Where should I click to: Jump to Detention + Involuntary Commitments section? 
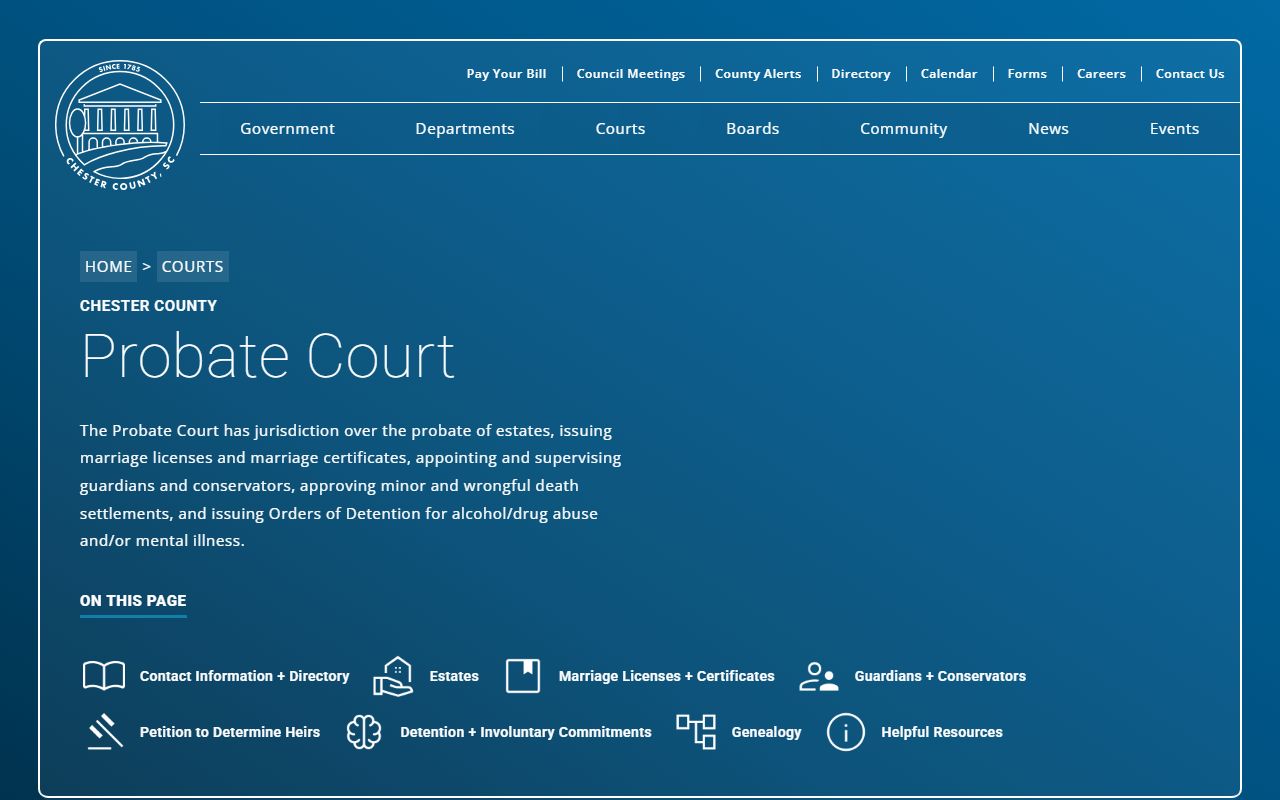pos(526,732)
